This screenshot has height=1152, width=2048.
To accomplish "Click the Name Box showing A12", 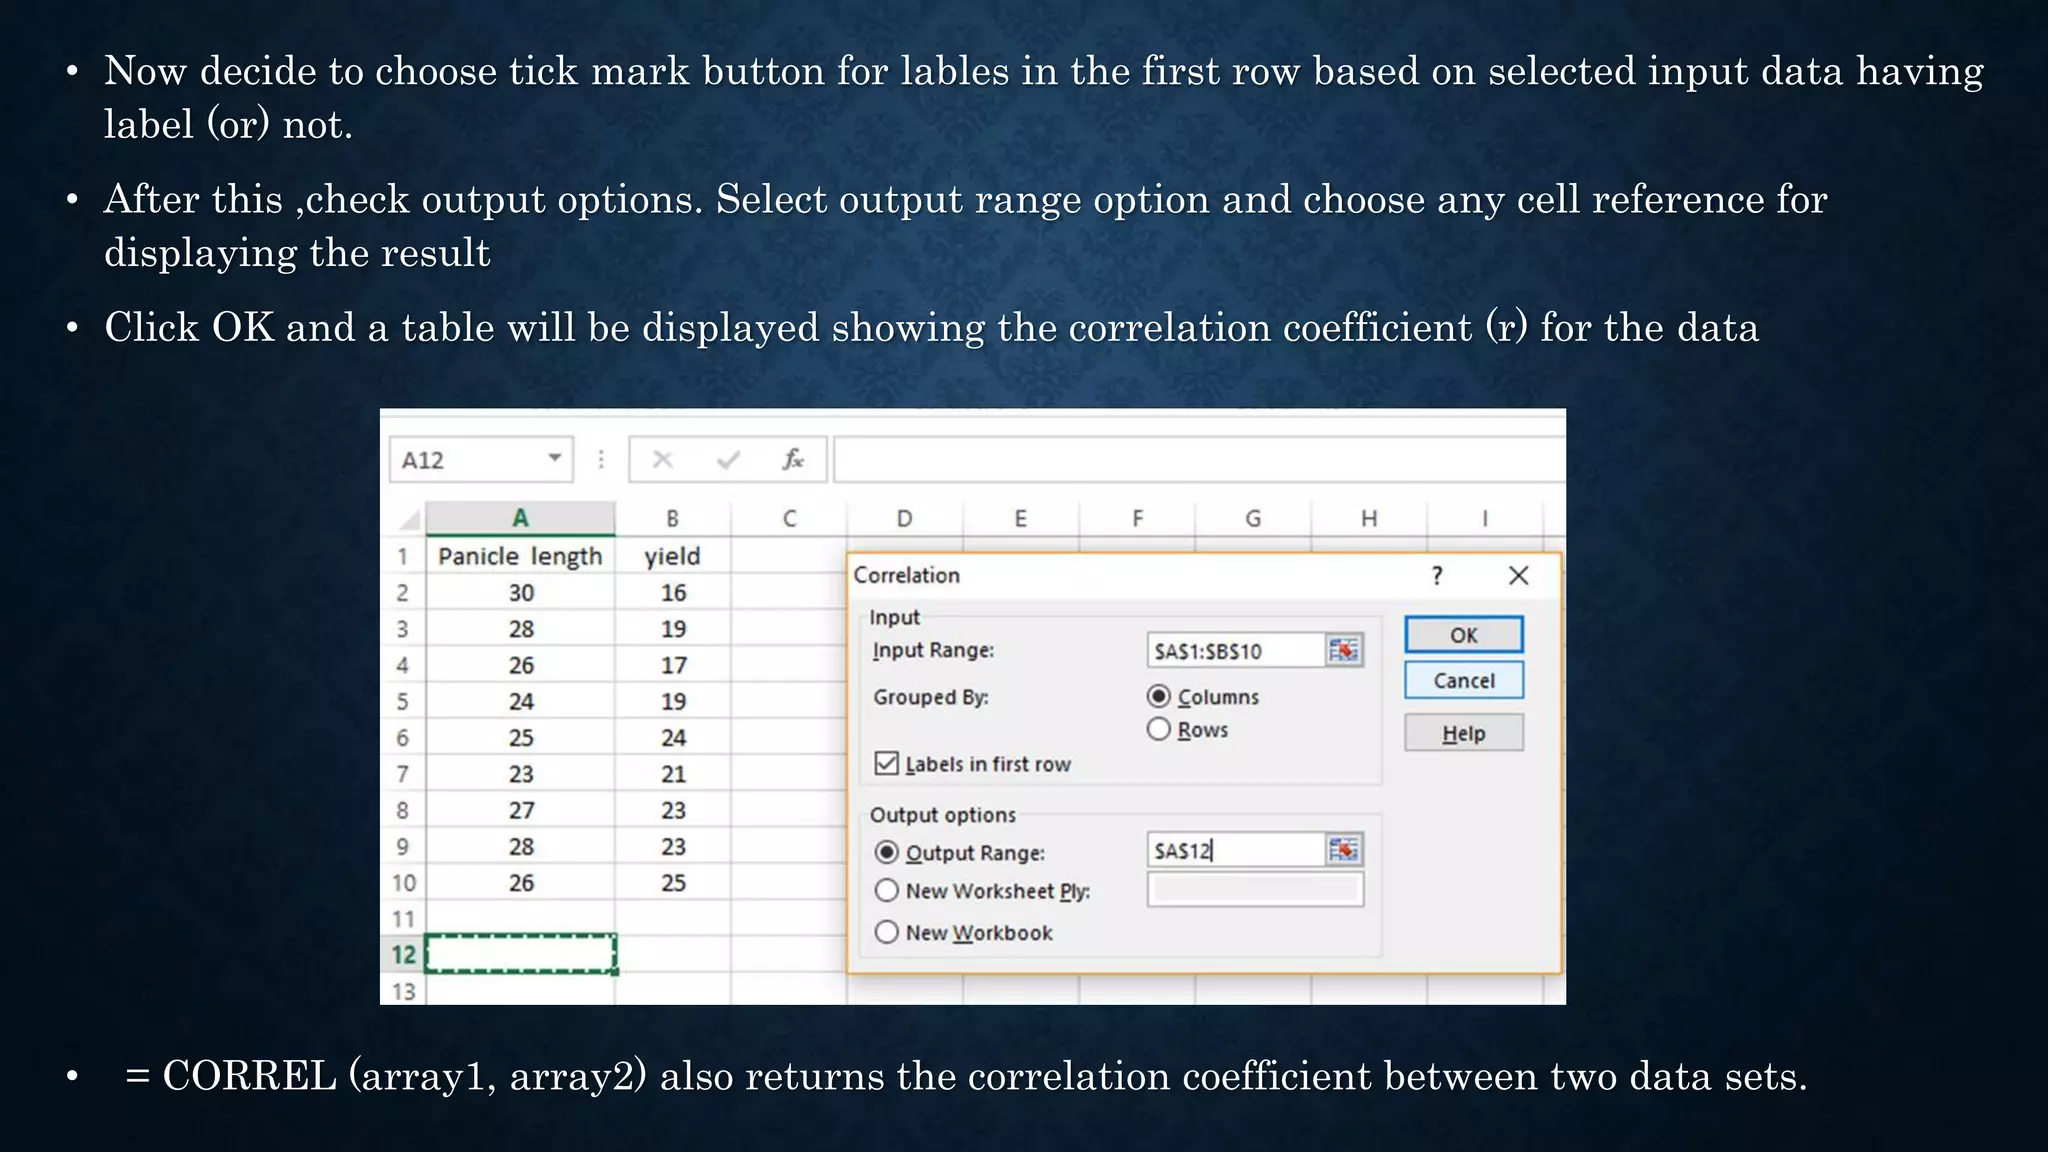I will [480, 460].
